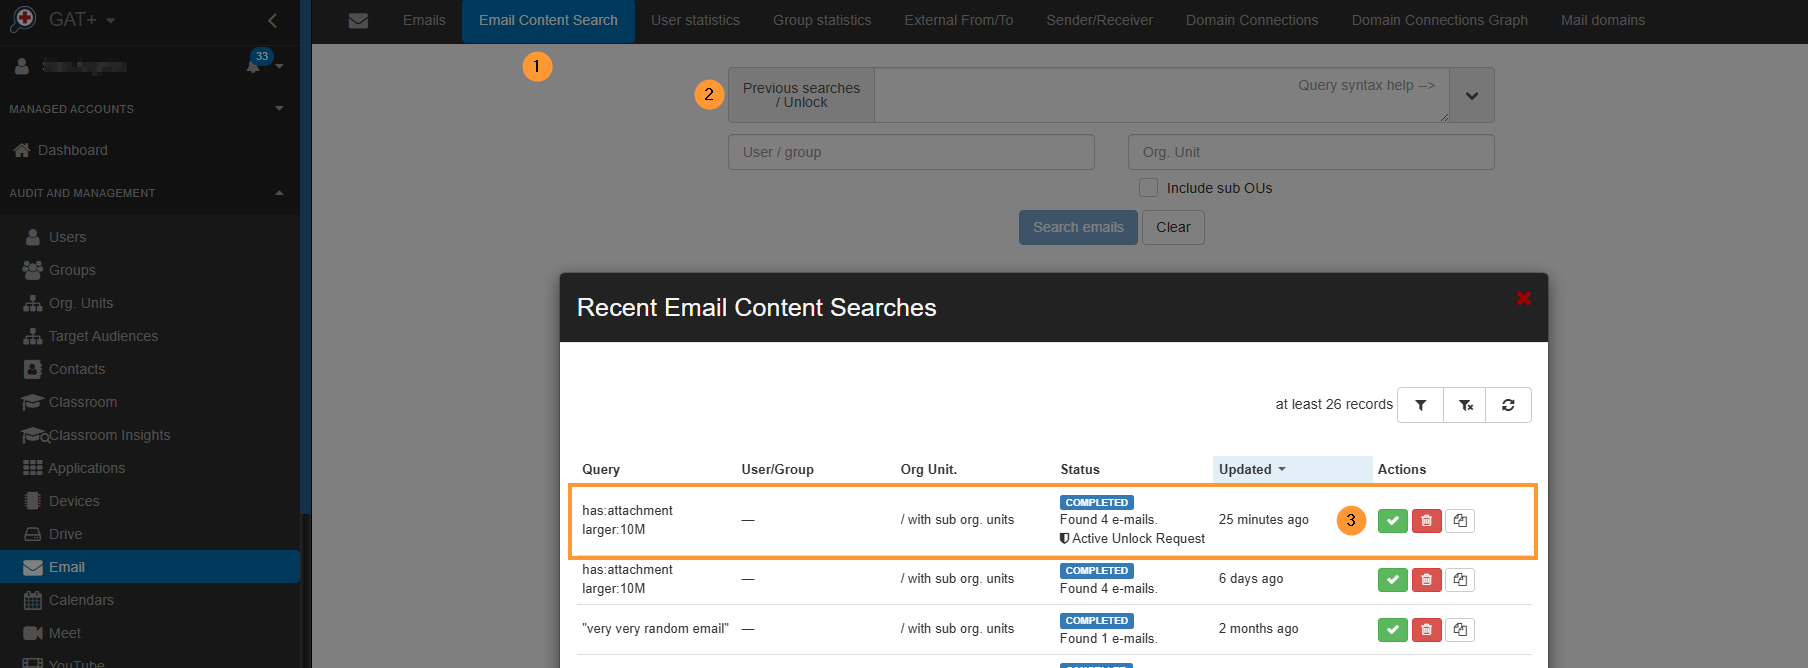
Task: Copy the 25 minutes ago search query
Action: (x=1460, y=521)
